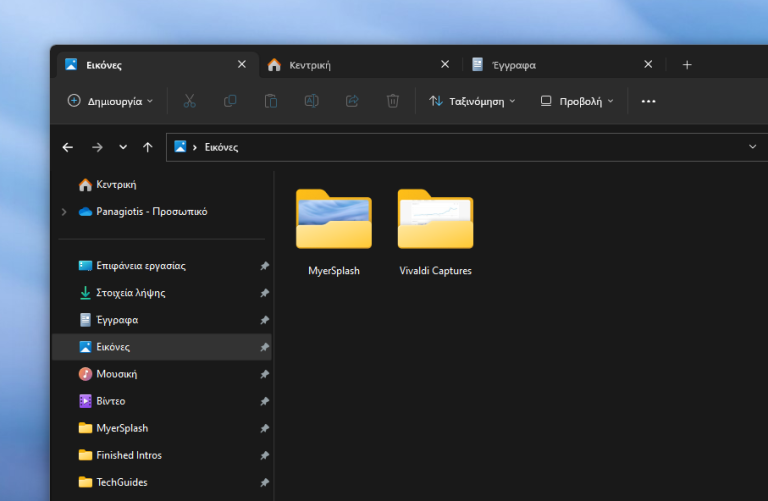
Task: Go up one folder level arrow
Action: coord(148,147)
